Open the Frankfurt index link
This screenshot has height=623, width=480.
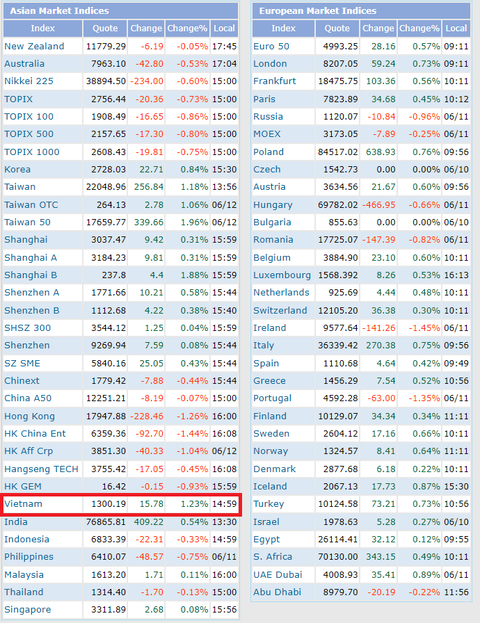(275, 81)
